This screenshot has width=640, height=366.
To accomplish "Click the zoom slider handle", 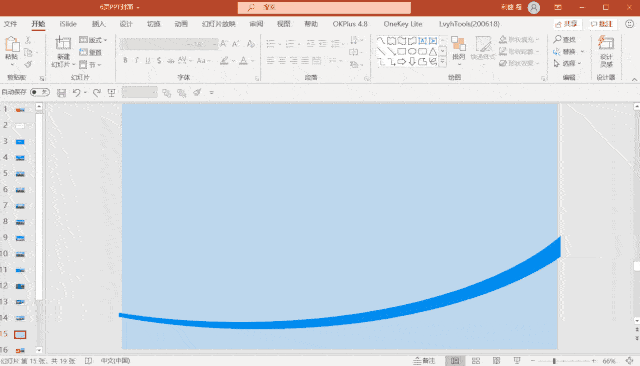I will (554, 361).
